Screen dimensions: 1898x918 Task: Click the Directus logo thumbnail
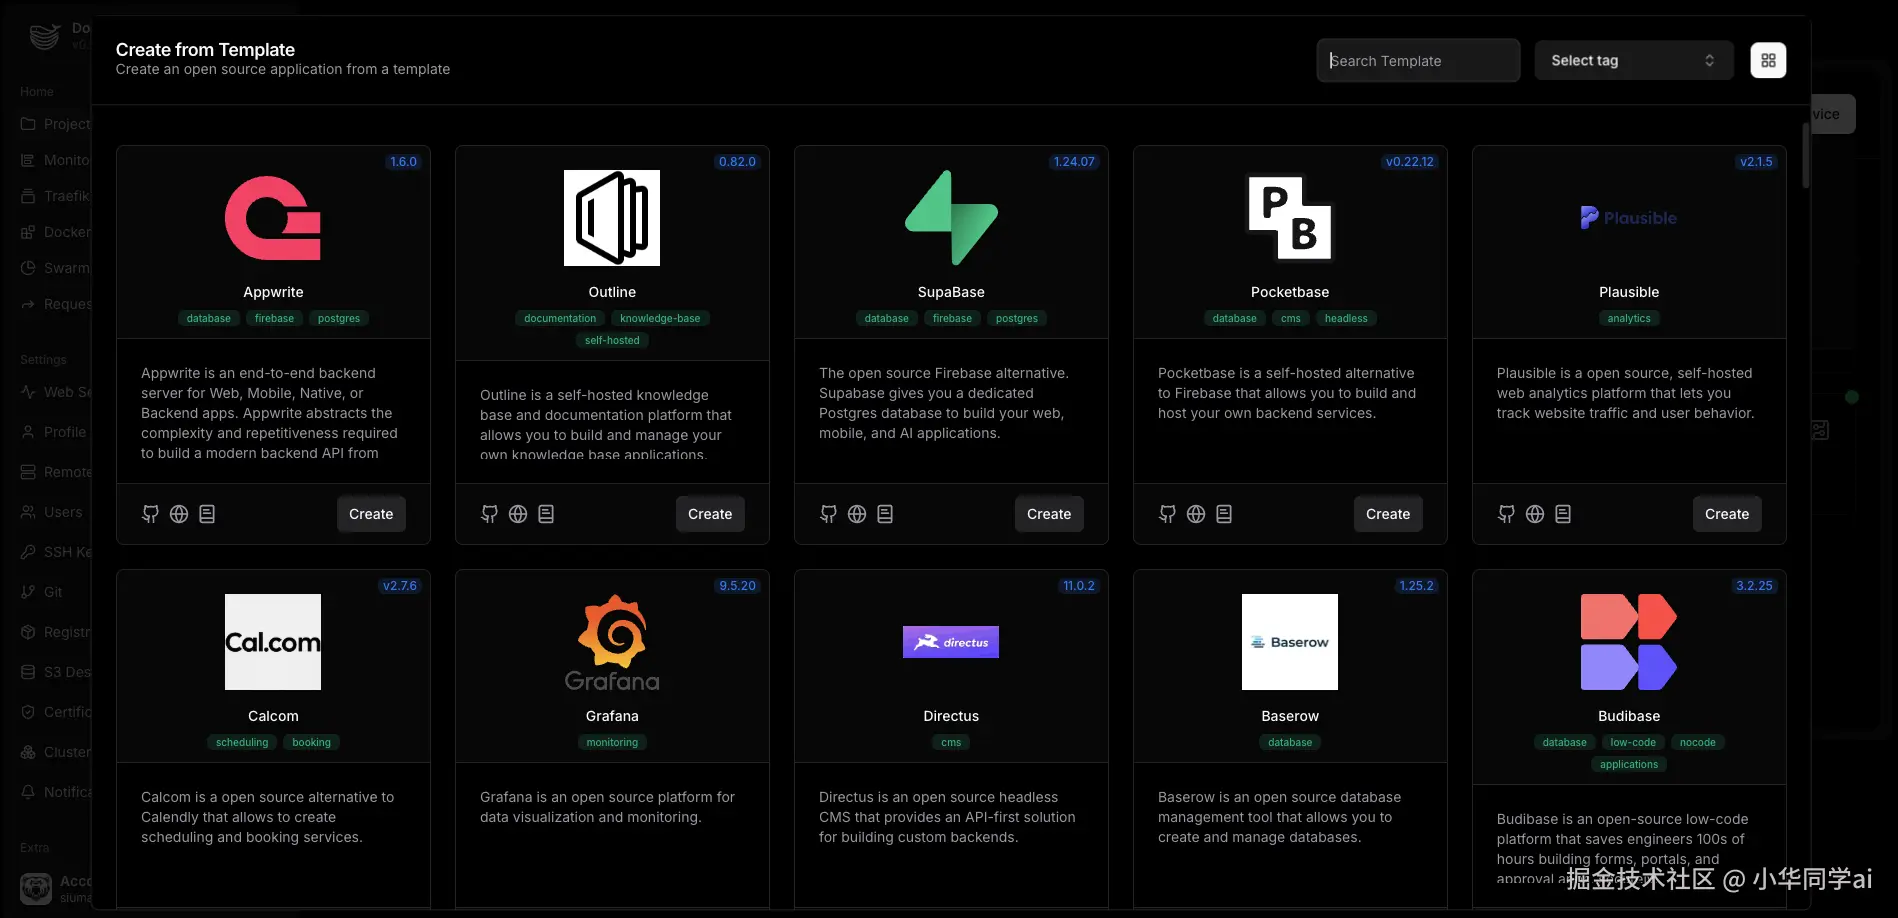[951, 642]
